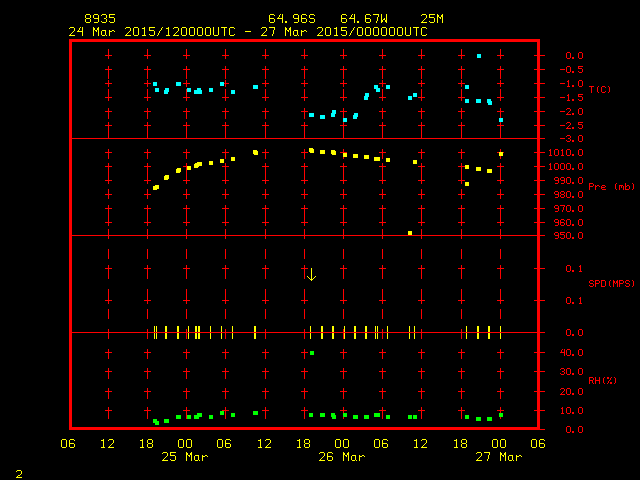Select the 25 Mar date label
The height and width of the screenshot is (480, 640).
[185, 457]
